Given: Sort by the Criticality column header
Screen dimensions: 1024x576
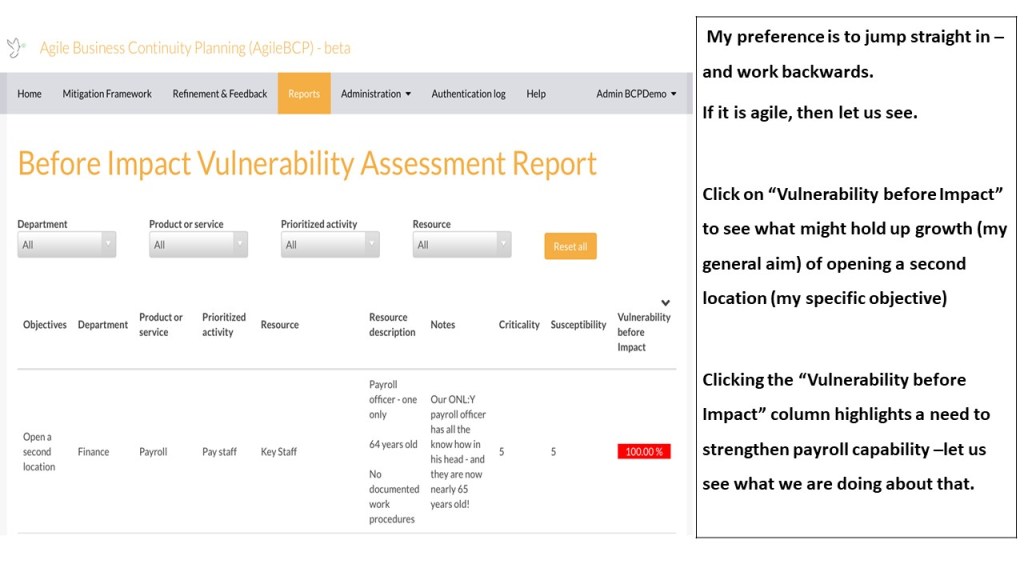Looking at the screenshot, I should [x=519, y=325].
